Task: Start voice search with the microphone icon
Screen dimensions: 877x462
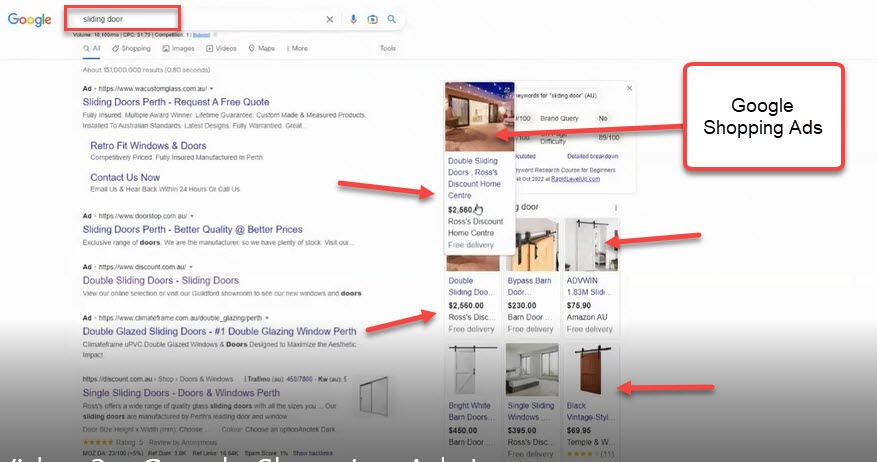Action: point(353,19)
